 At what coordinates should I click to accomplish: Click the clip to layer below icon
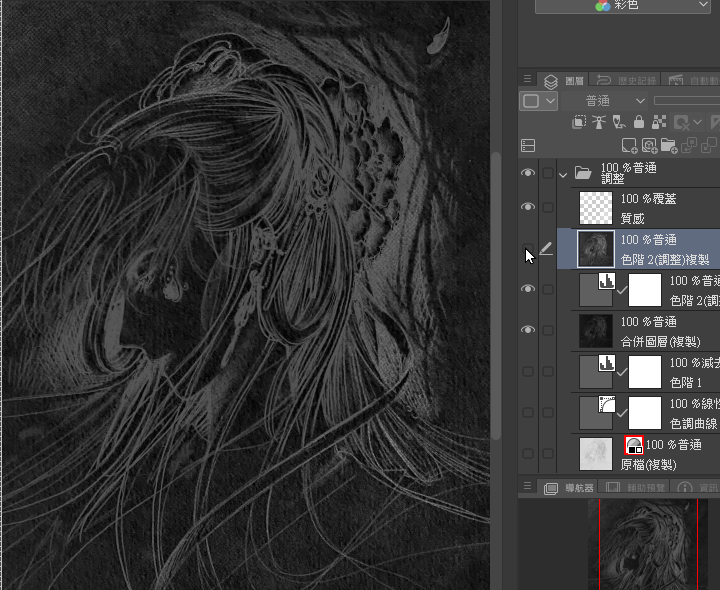pos(579,122)
